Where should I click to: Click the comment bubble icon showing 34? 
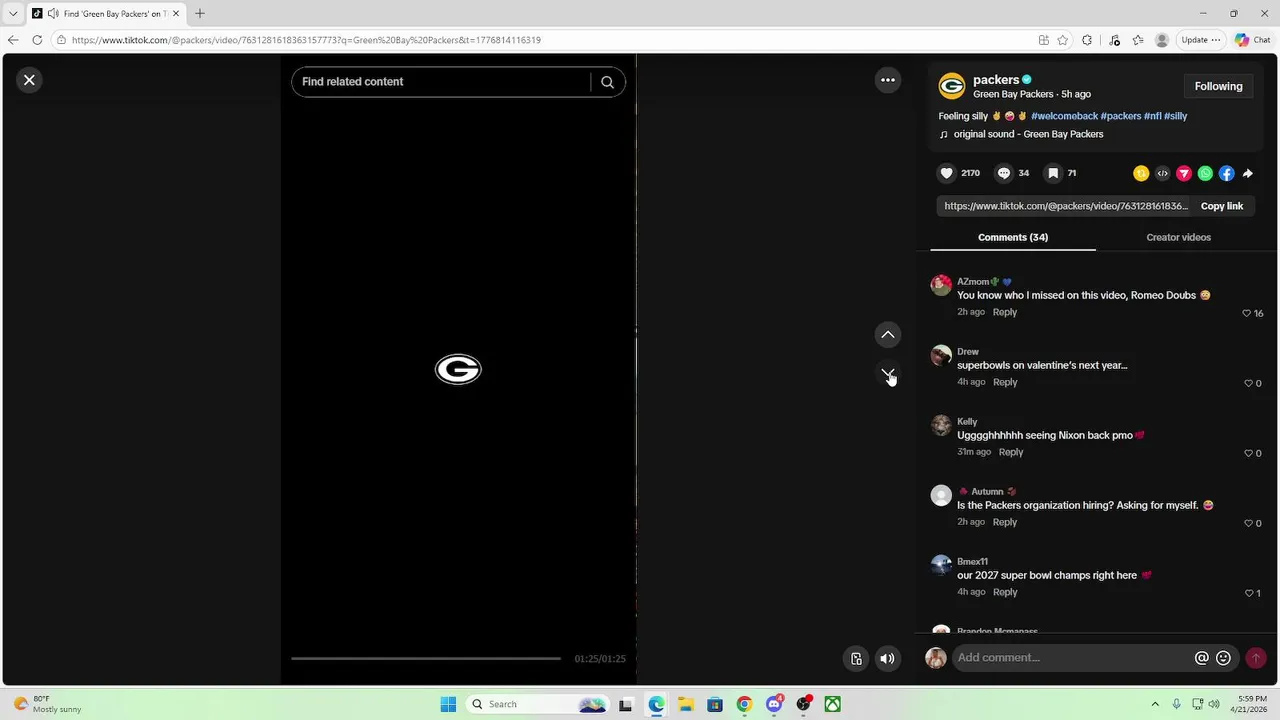pyautogui.click(x=1004, y=173)
